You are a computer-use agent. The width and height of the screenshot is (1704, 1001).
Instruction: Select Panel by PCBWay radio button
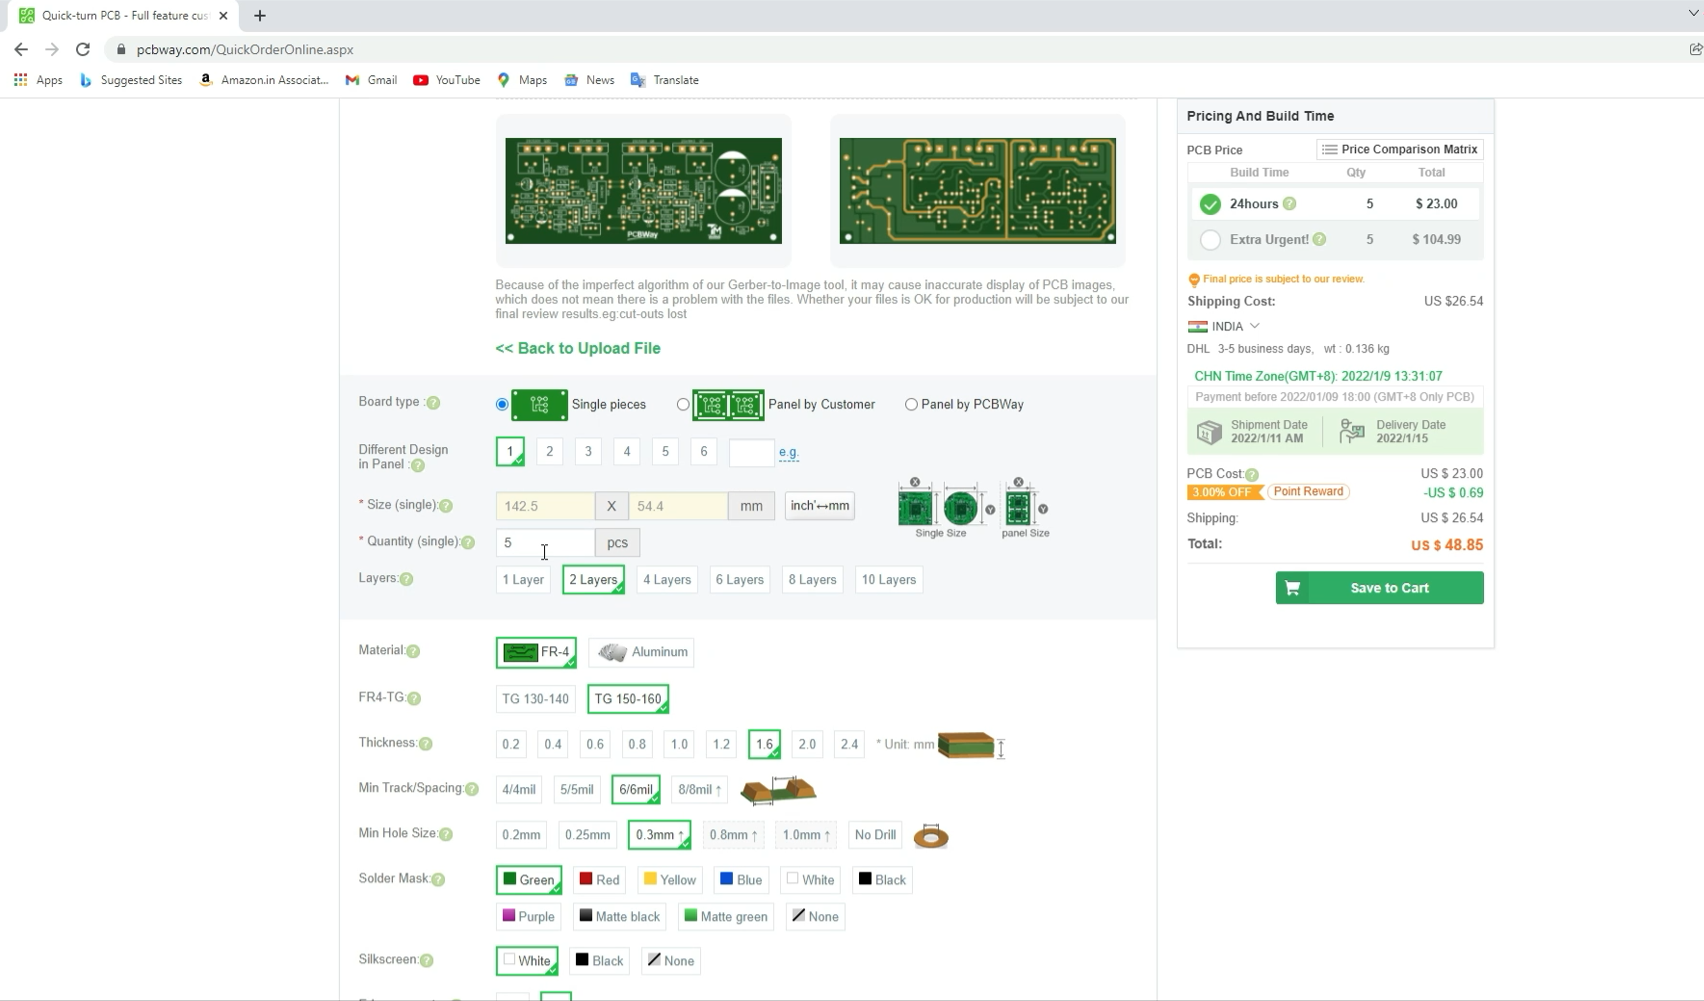coord(911,405)
